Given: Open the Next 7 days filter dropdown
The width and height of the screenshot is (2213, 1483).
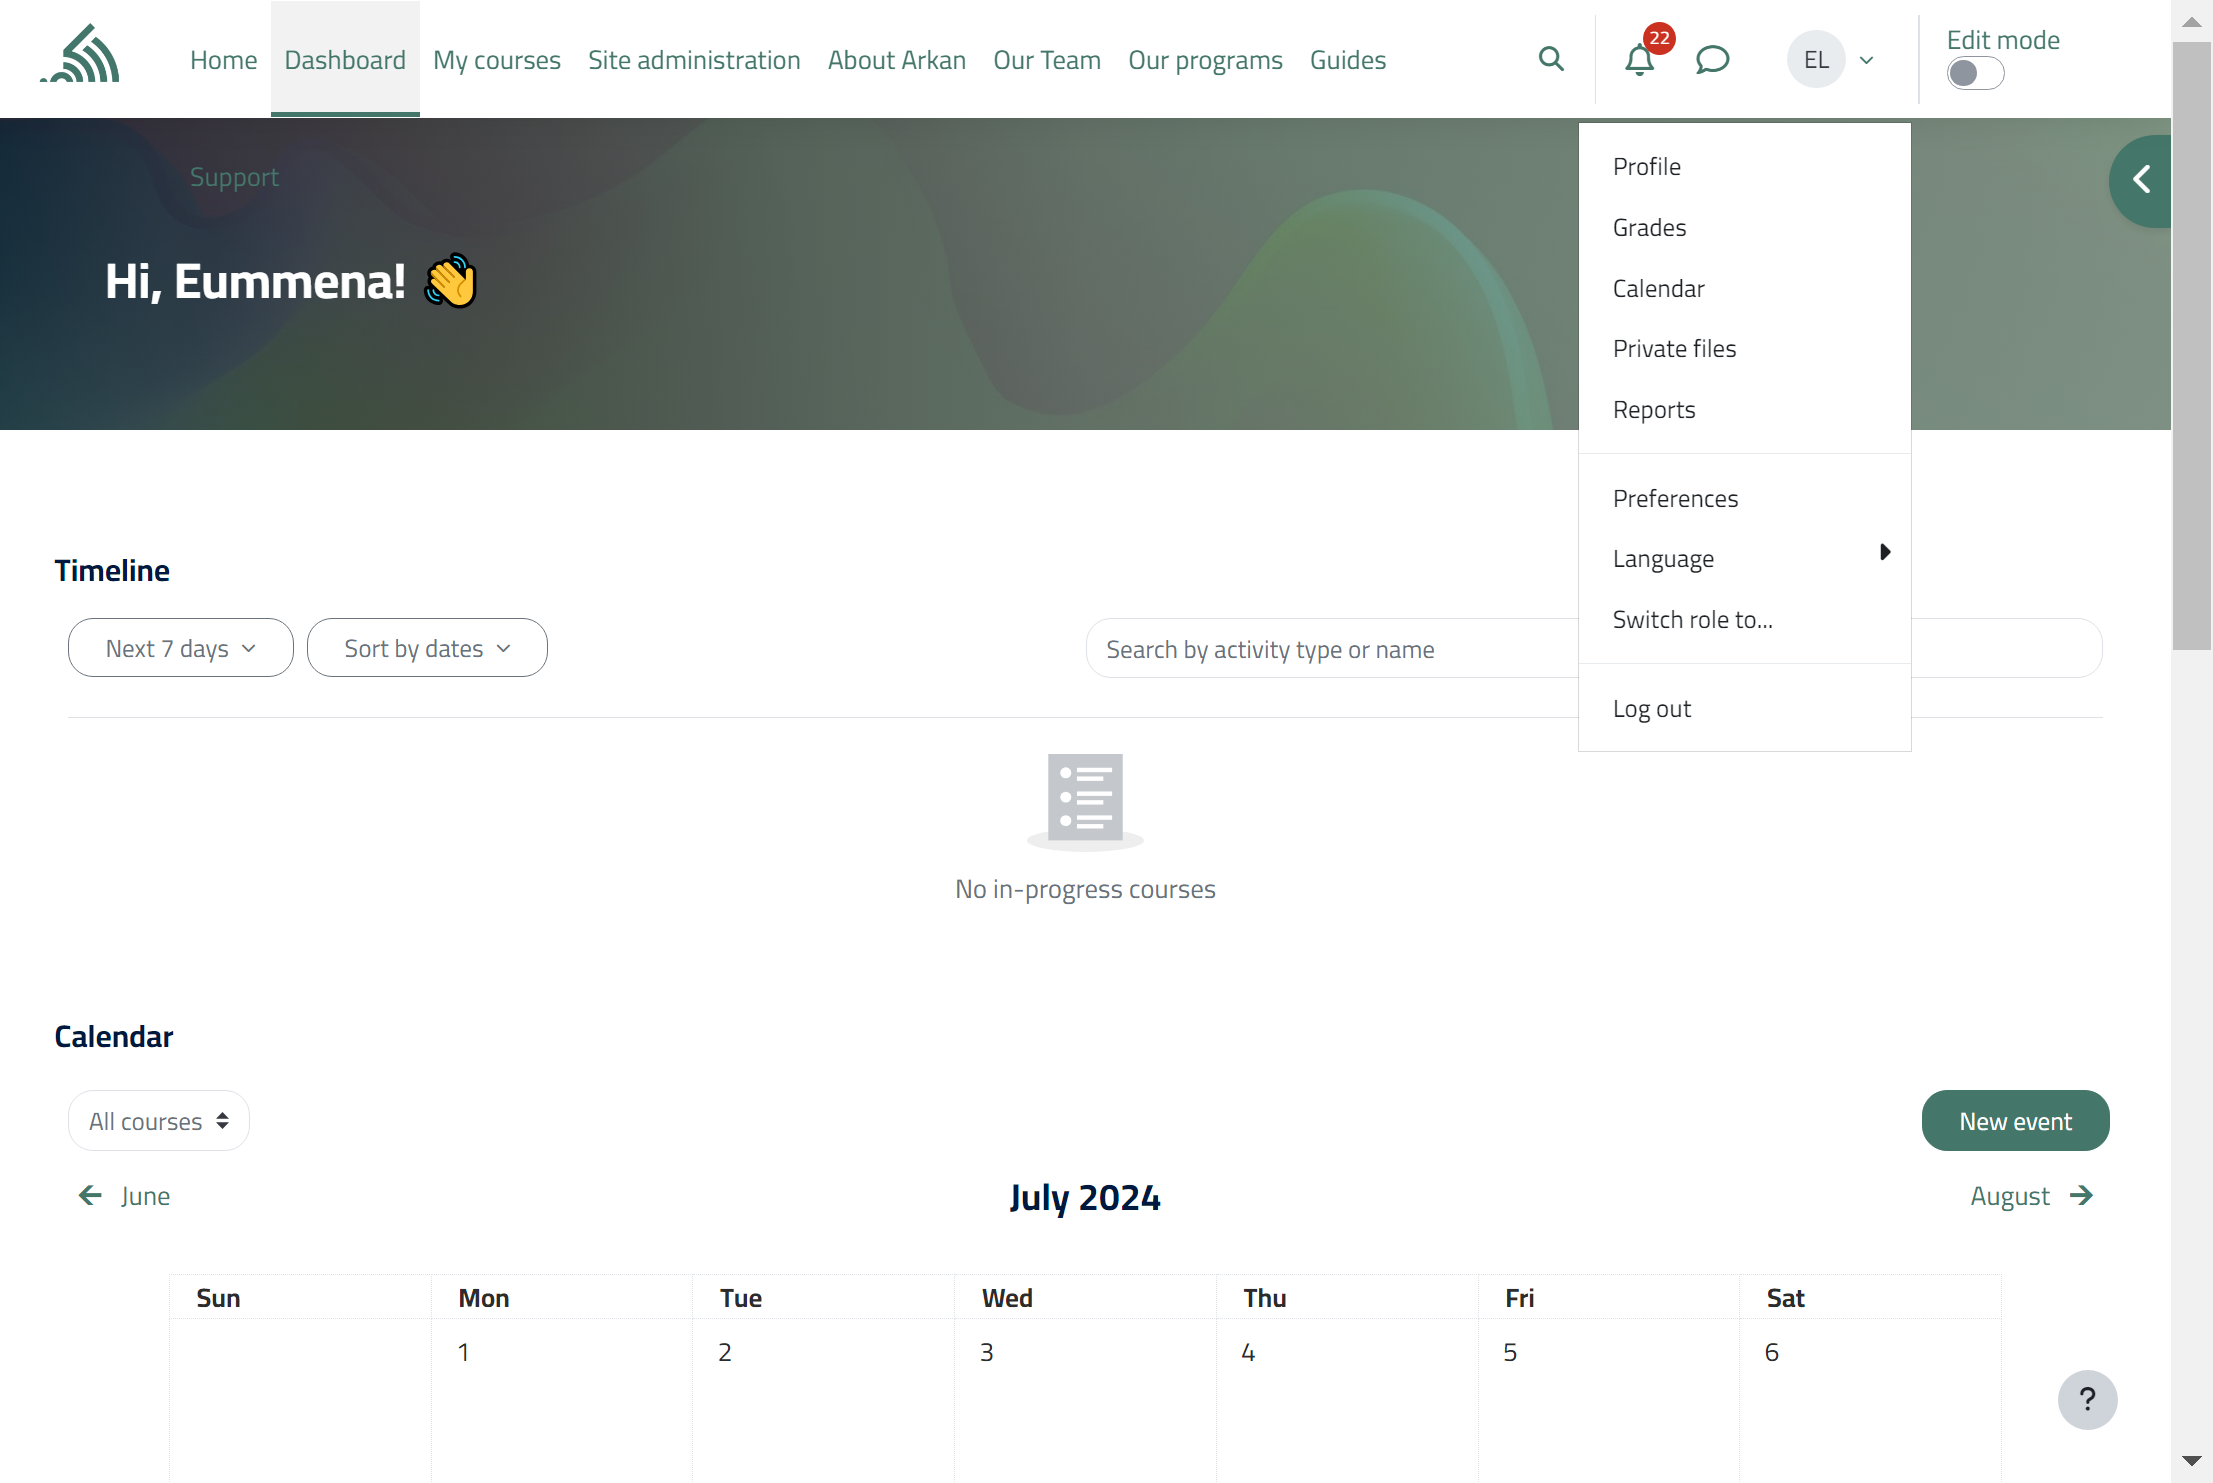Looking at the screenshot, I should tap(181, 648).
